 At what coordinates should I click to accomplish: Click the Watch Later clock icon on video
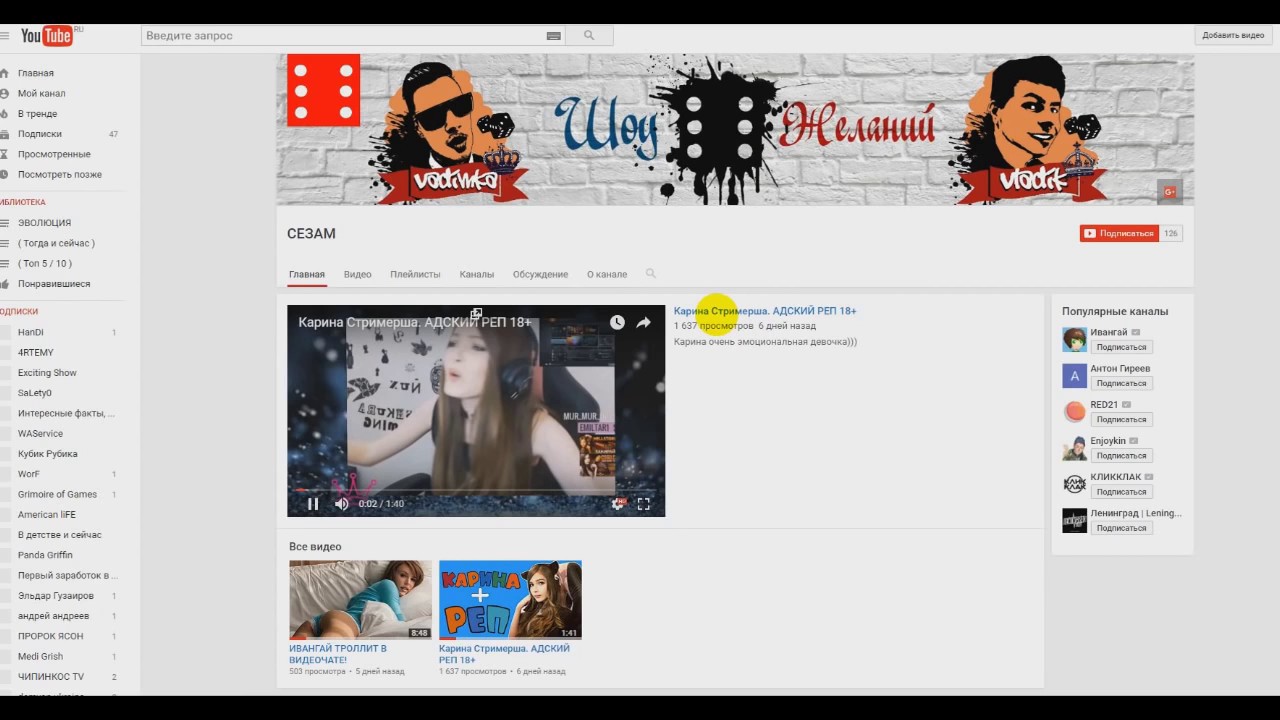(x=617, y=322)
